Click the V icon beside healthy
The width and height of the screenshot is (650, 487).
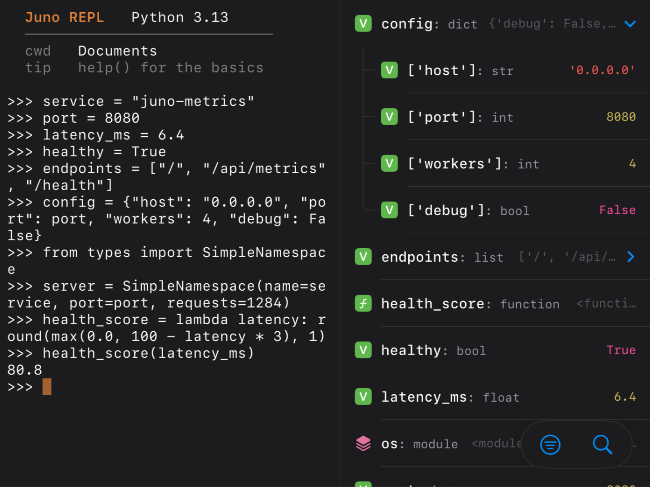pos(363,350)
